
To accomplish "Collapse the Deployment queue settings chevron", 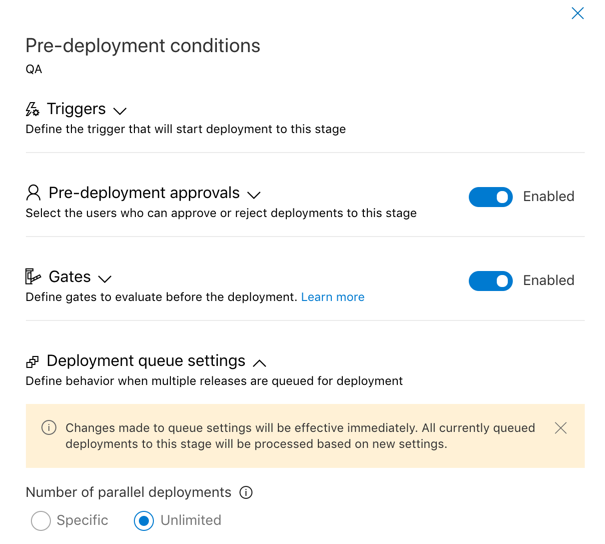I will tap(260, 362).
